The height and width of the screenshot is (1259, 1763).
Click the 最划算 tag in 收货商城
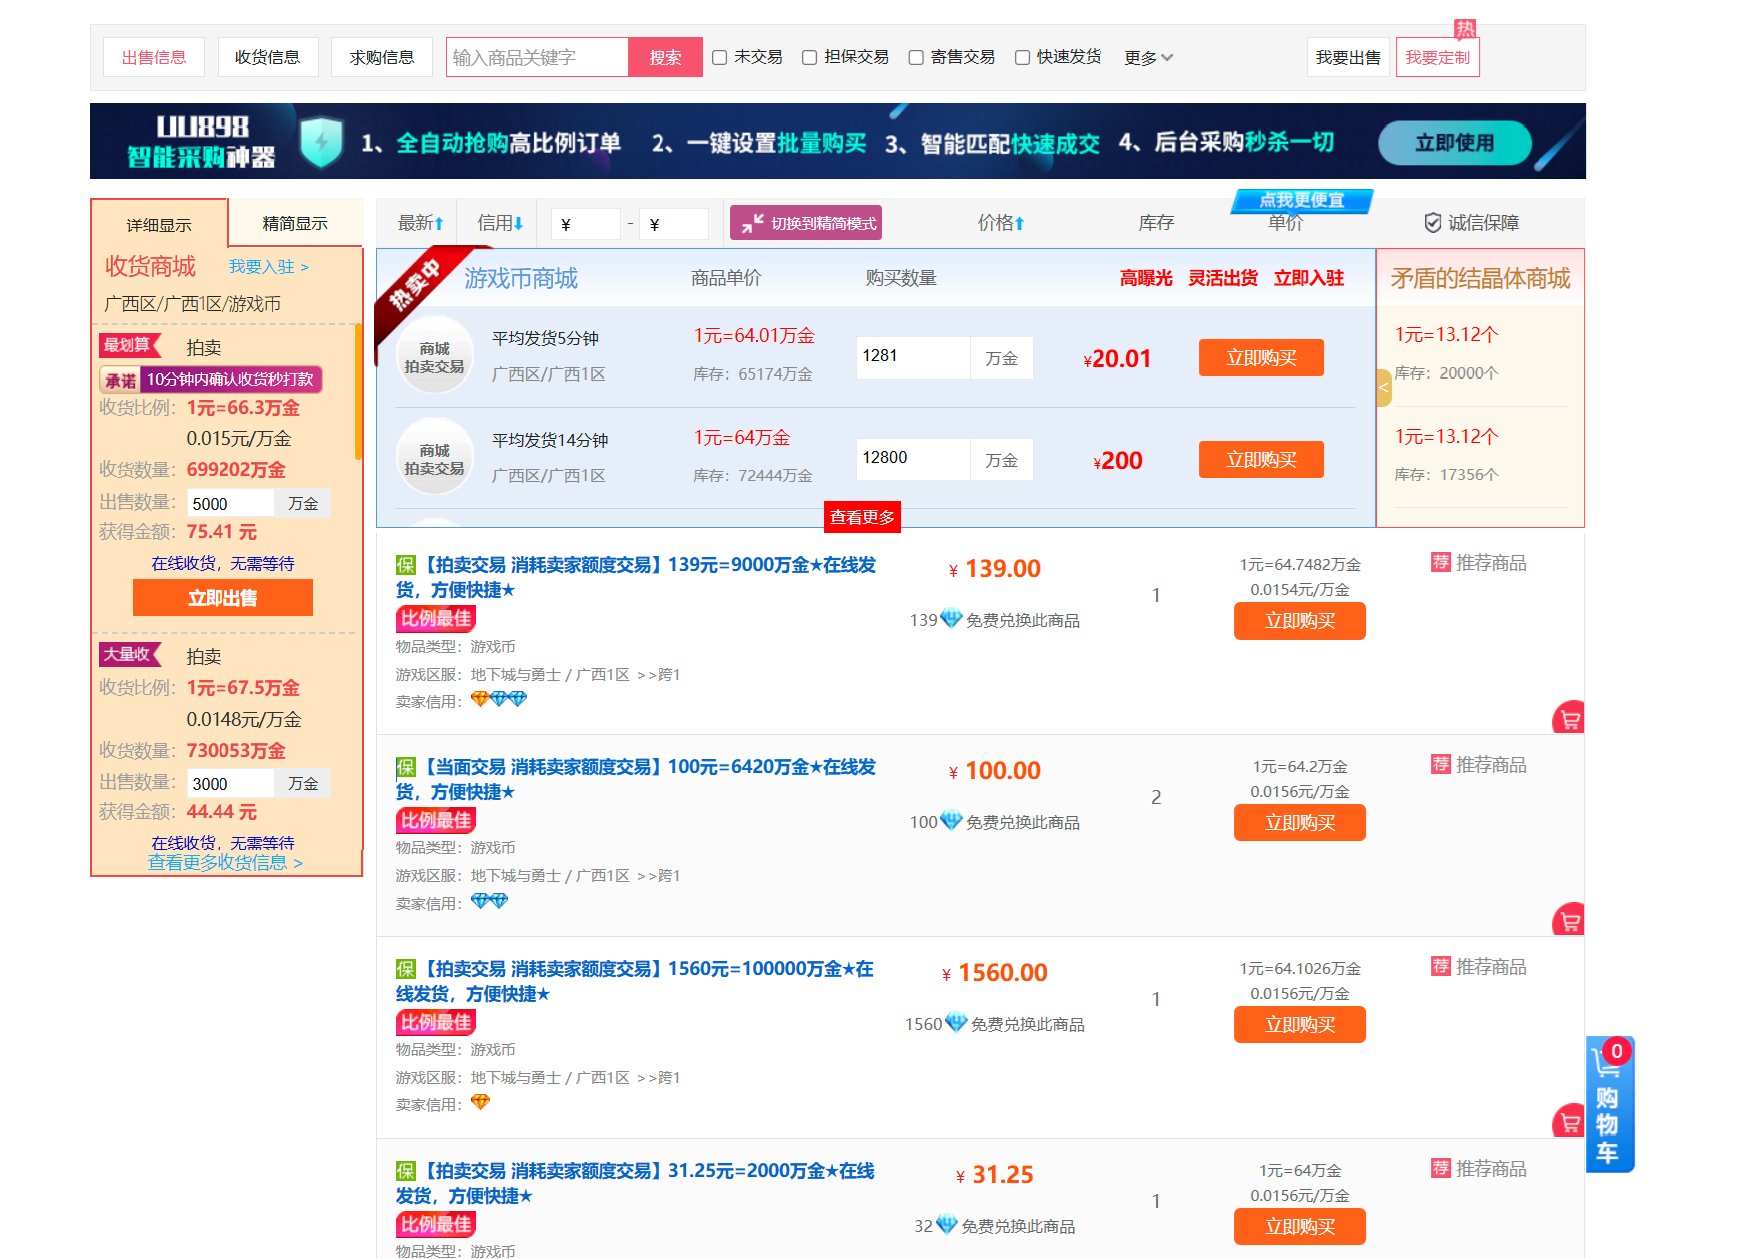129,345
